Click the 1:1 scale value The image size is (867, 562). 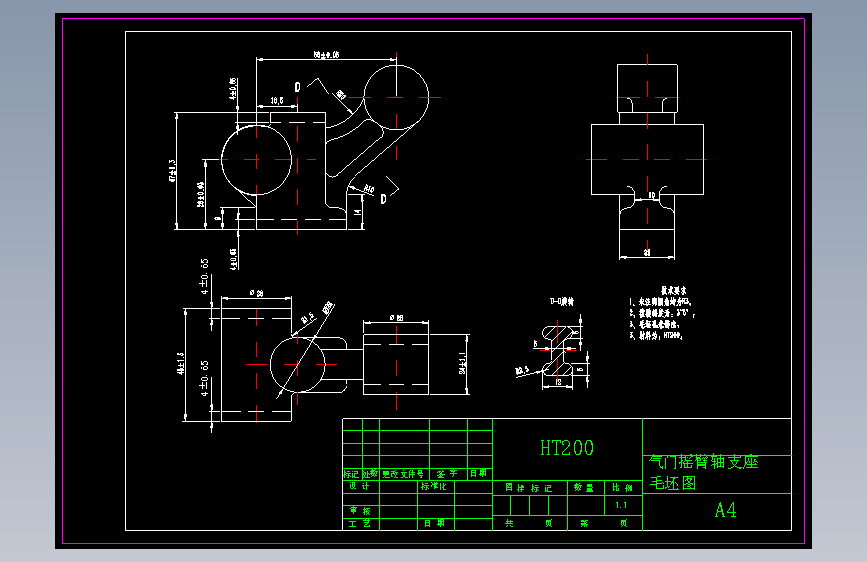(621, 505)
